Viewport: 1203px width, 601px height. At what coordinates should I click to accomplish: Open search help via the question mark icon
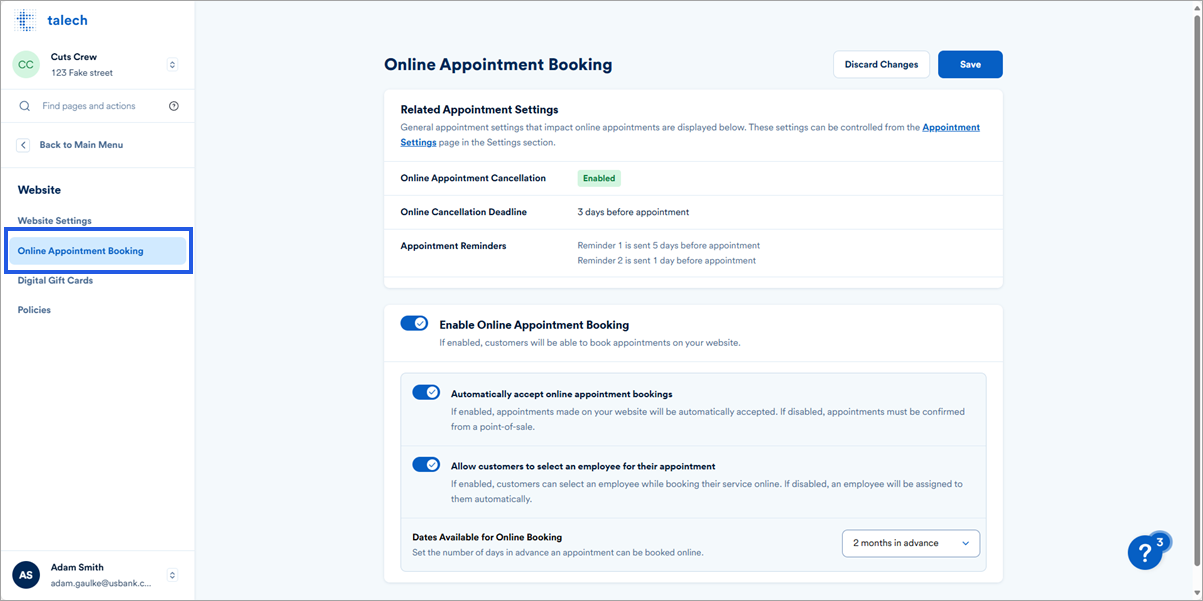174,105
